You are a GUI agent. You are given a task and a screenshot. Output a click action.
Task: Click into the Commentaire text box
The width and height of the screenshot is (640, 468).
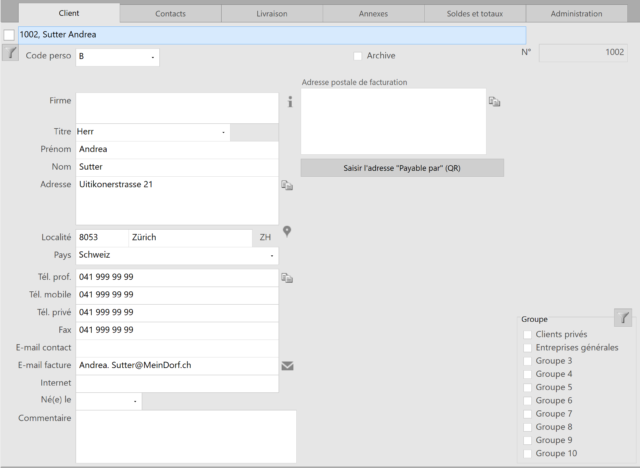tap(186, 436)
